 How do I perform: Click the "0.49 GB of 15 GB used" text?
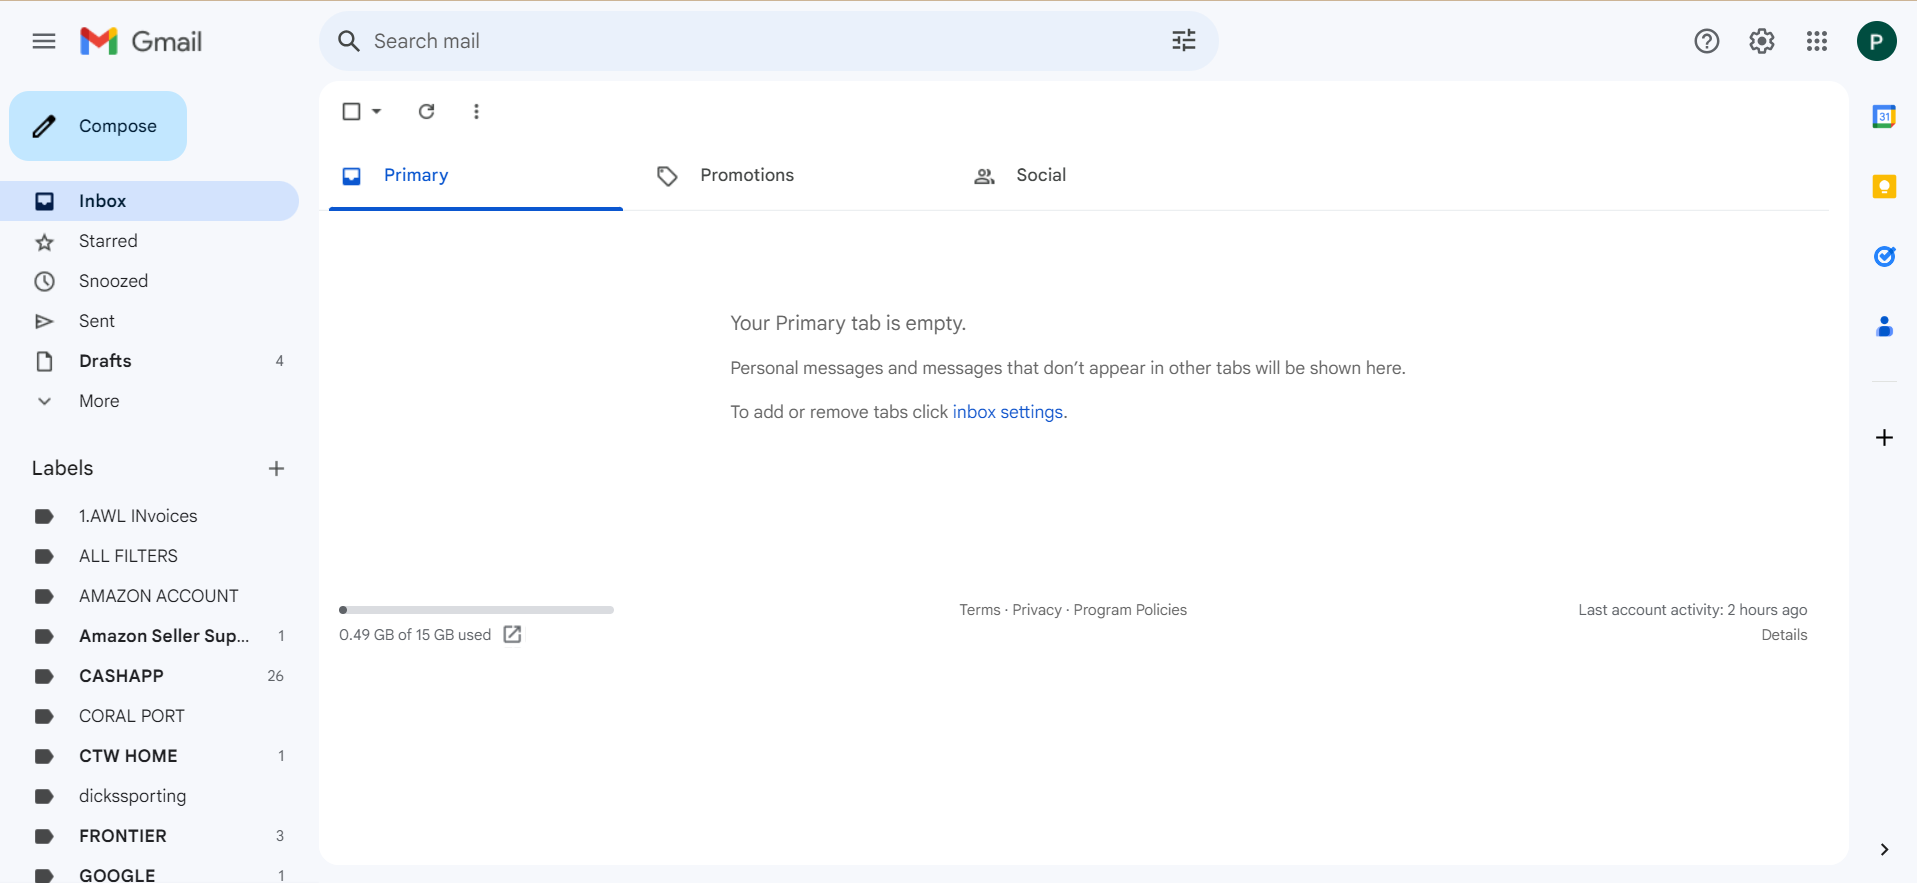(415, 635)
